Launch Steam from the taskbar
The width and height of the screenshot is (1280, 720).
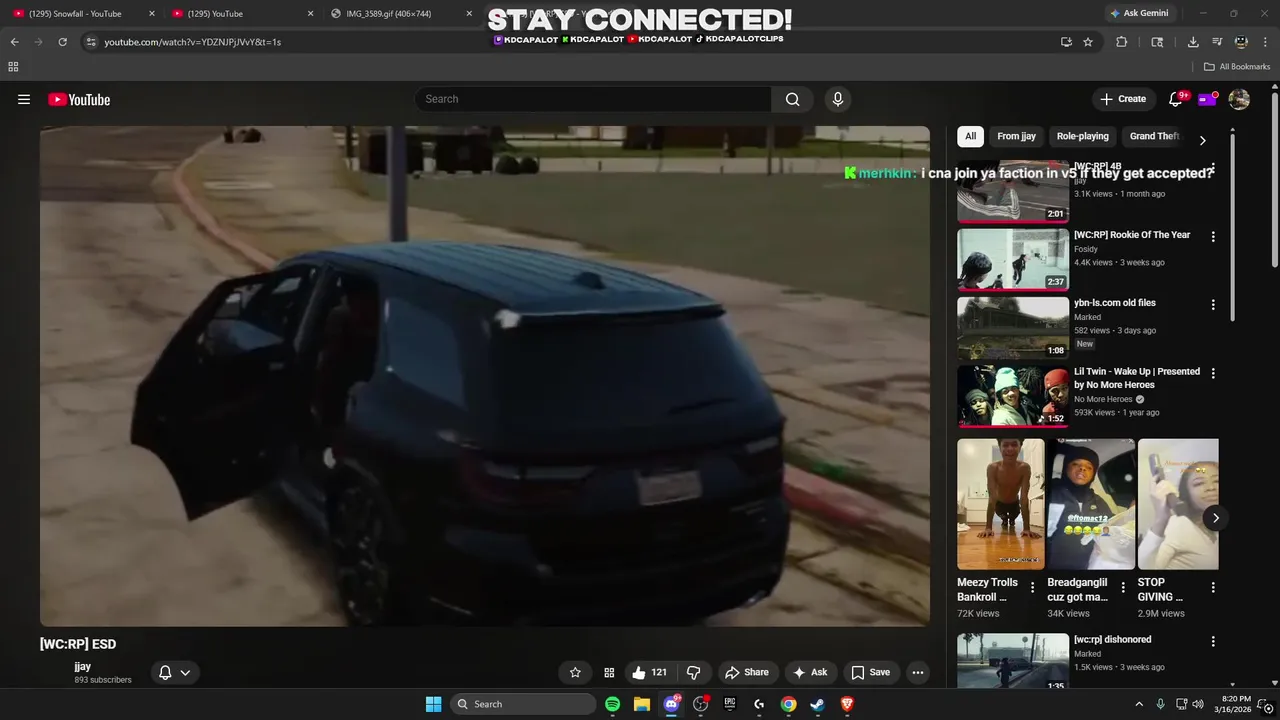[x=817, y=704]
